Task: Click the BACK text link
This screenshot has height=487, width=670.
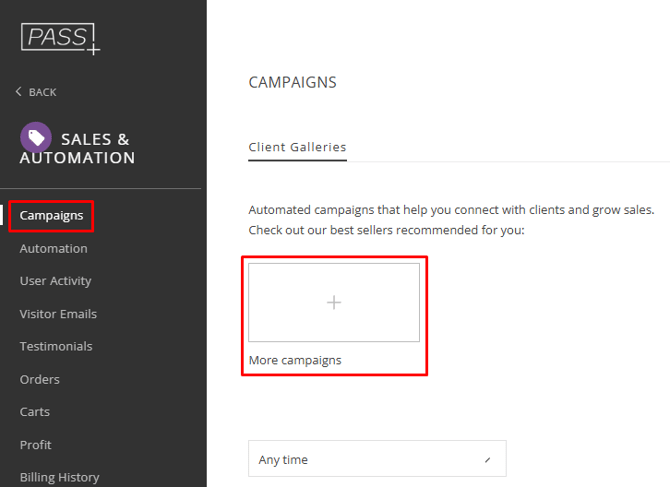Action: pyautogui.click(x=43, y=92)
